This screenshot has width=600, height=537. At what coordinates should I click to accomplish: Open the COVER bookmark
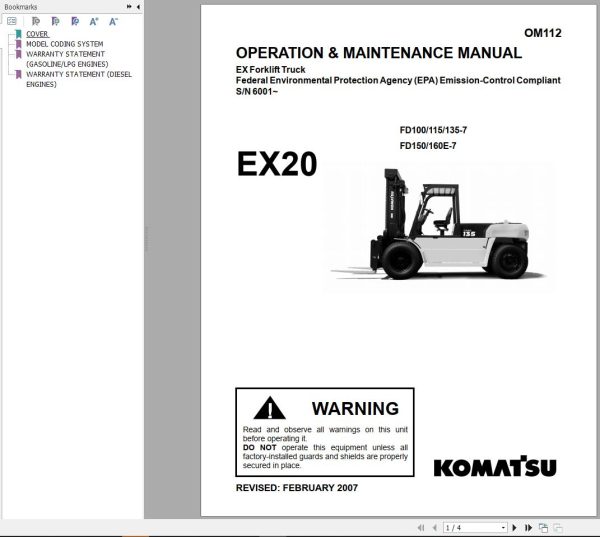click(x=37, y=34)
